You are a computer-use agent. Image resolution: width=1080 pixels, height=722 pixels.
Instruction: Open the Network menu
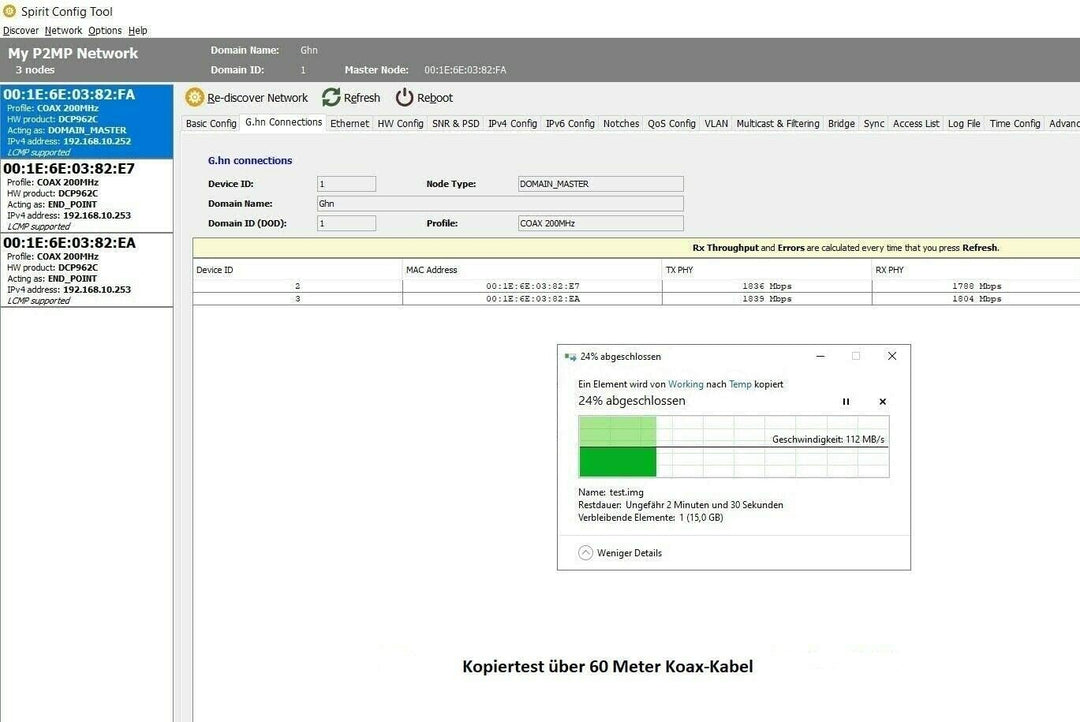pyautogui.click(x=63, y=30)
